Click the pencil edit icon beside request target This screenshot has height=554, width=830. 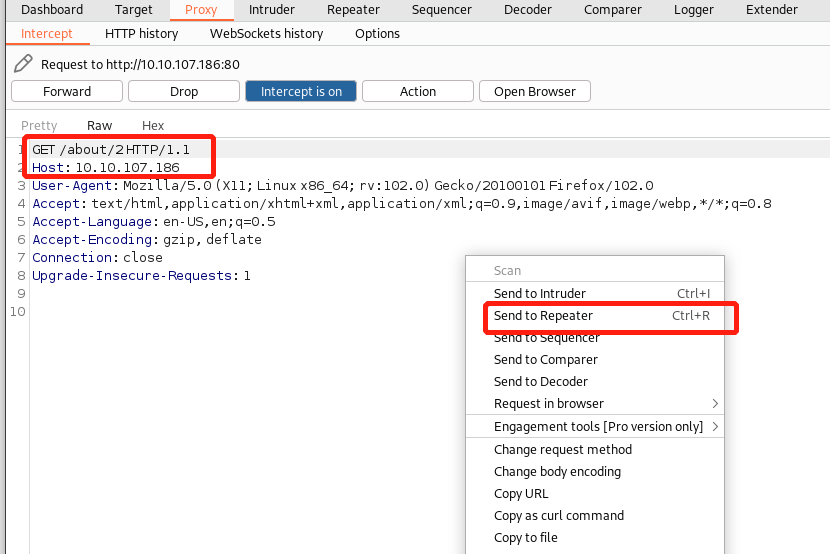23,64
